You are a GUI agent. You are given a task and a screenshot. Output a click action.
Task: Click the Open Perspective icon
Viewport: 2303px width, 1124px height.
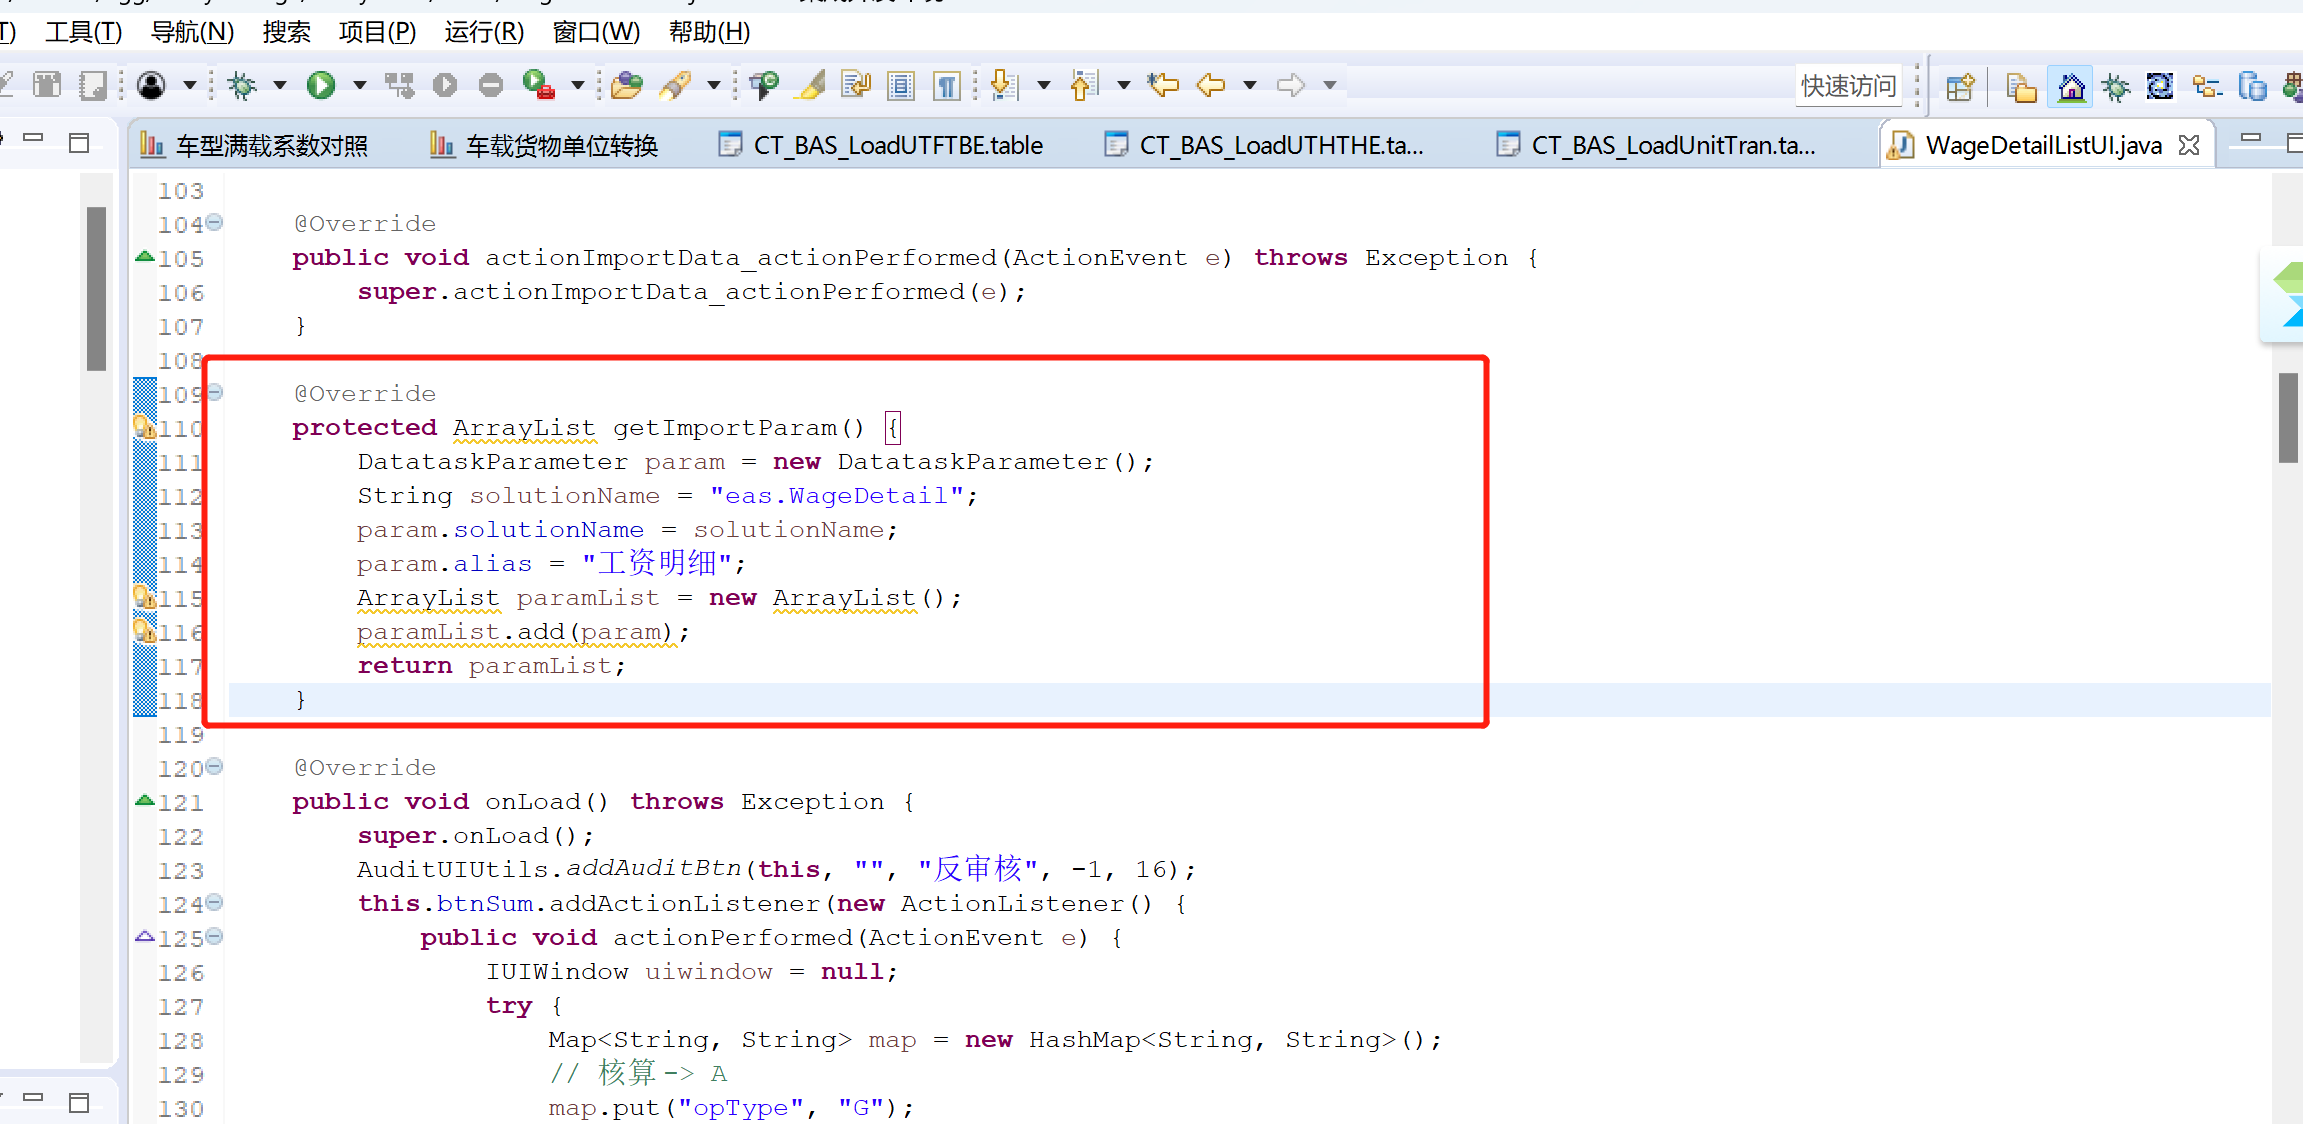pos(1960,88)
